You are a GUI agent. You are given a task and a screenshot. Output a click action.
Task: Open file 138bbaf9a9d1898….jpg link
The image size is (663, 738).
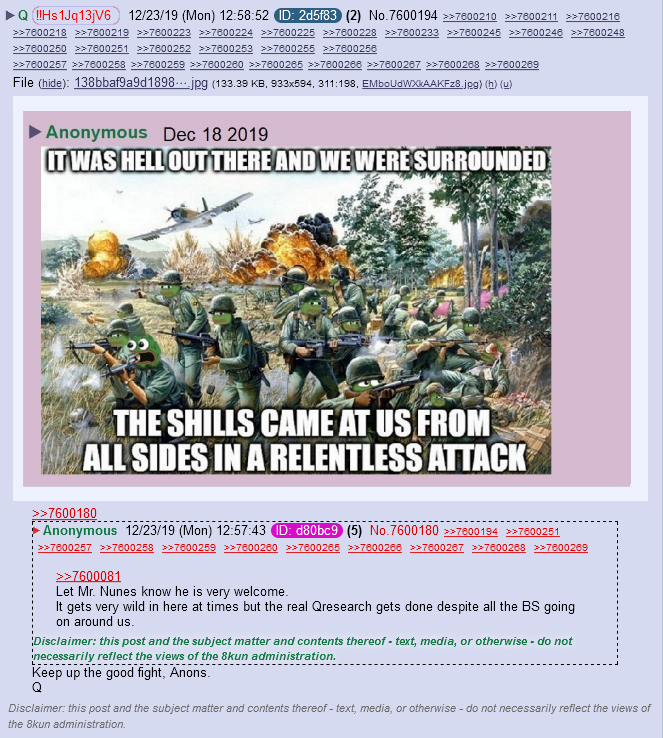(141, 83)
